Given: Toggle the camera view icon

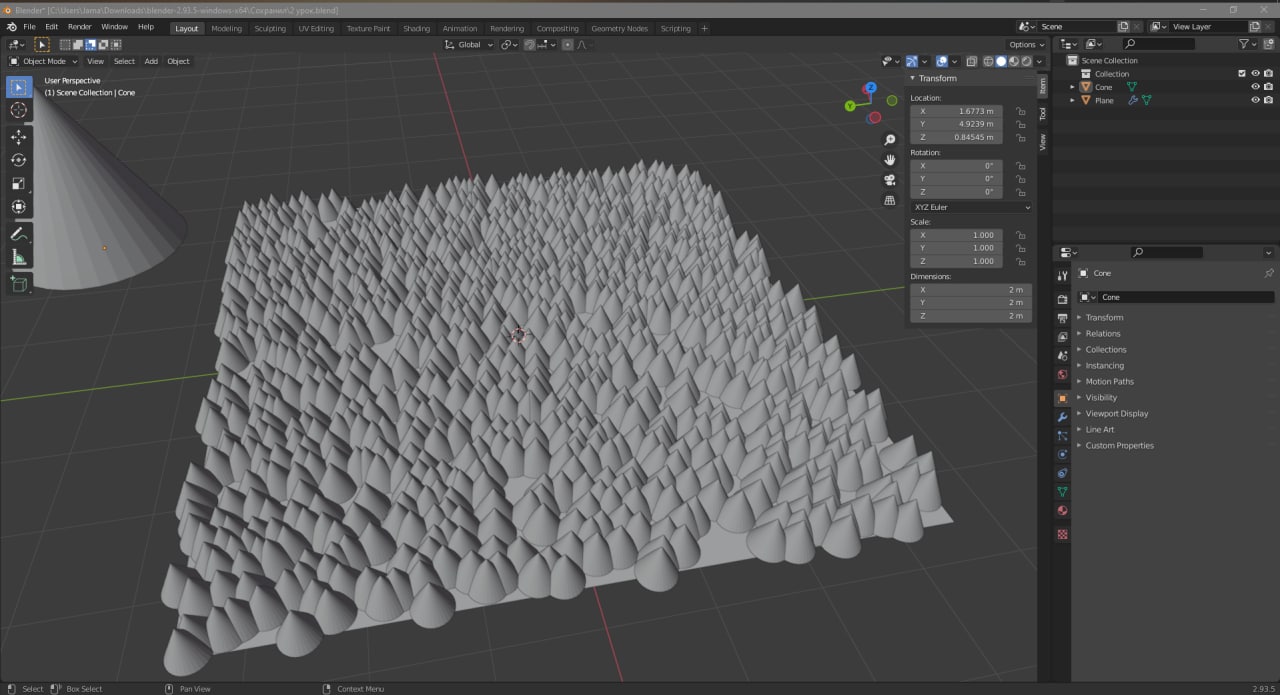Looking at the screenshot, I should pyautogui.click(x=890, y=180).
